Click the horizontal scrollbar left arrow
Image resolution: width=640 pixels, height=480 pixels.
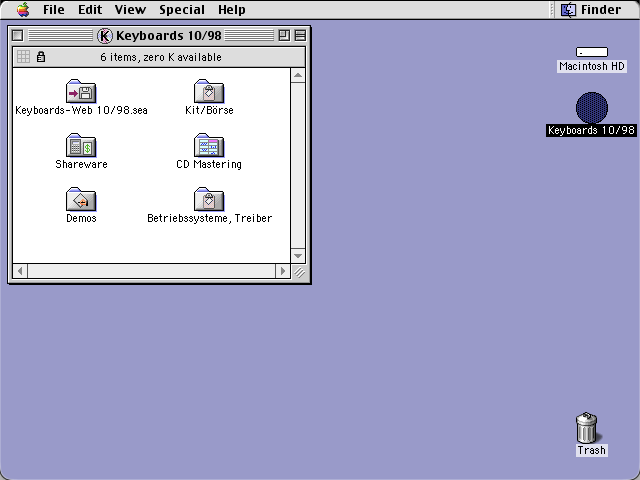[x=20, y=271]
